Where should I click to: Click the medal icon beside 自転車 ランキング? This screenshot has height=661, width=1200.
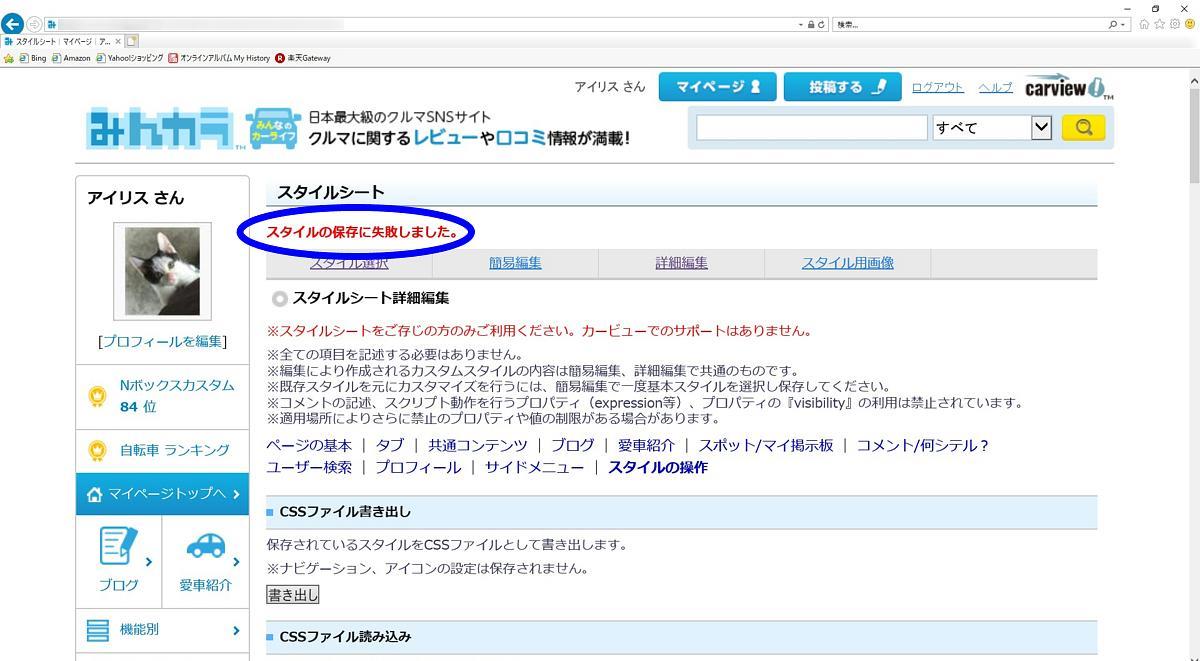pos(97,451)
